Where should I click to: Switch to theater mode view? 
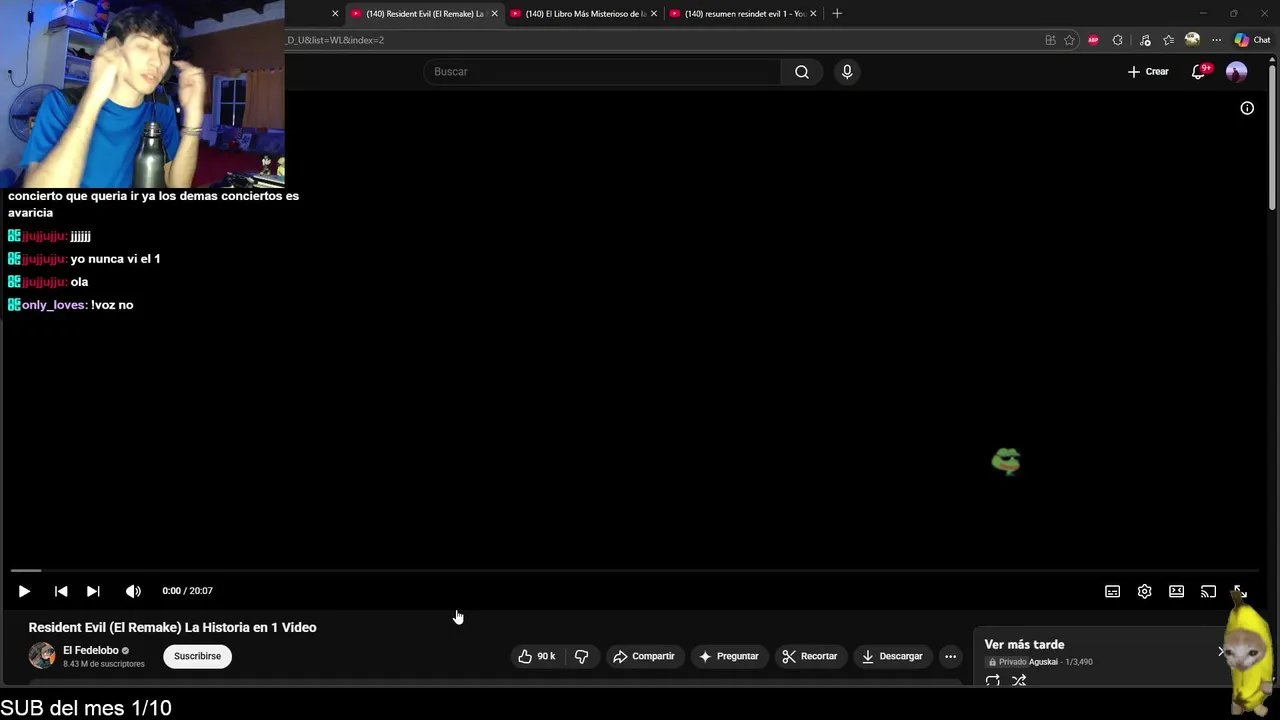point(1176,591)
